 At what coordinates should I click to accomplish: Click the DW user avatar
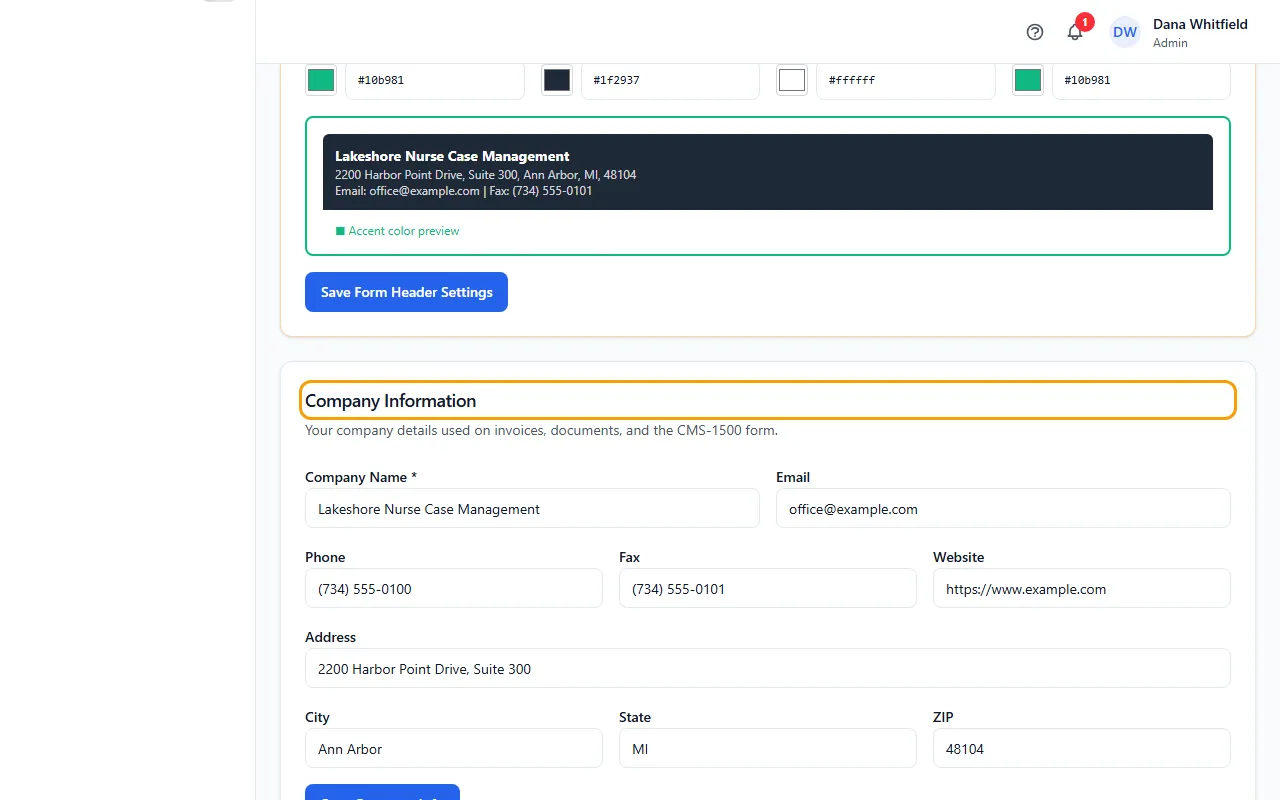point(1125,32)
